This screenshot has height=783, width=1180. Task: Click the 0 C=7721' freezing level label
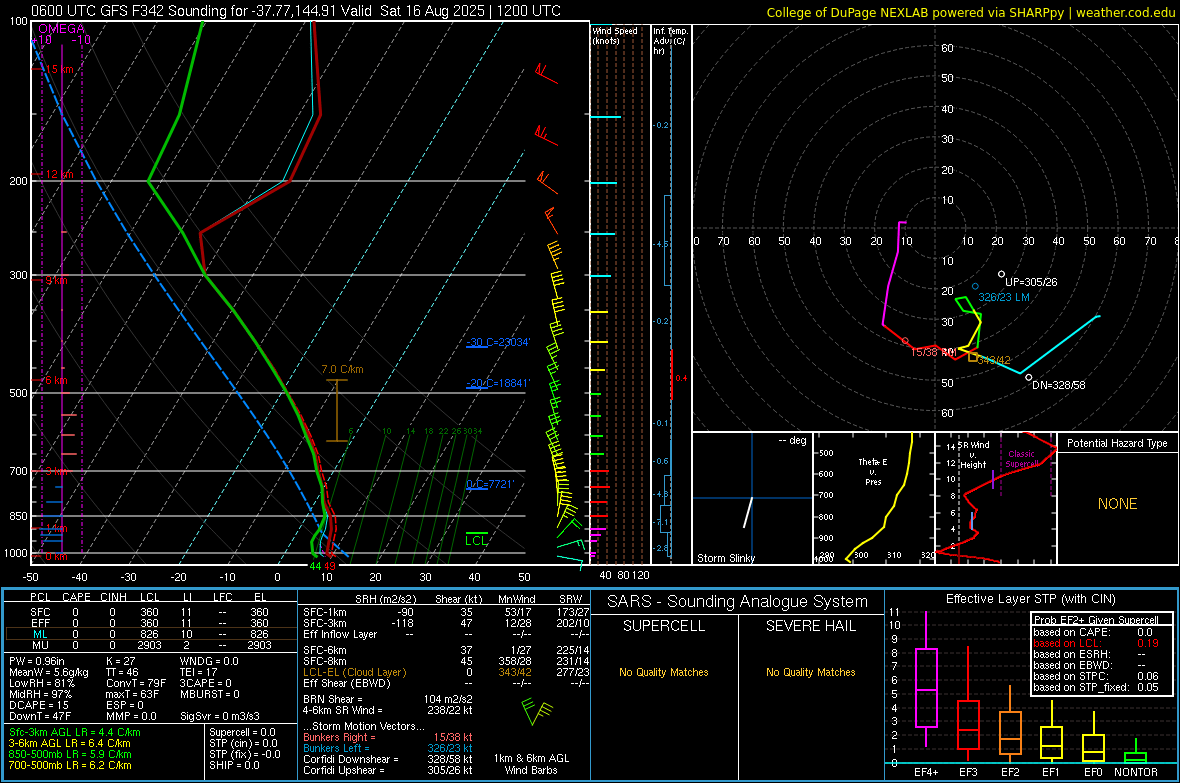click(490, 484)
